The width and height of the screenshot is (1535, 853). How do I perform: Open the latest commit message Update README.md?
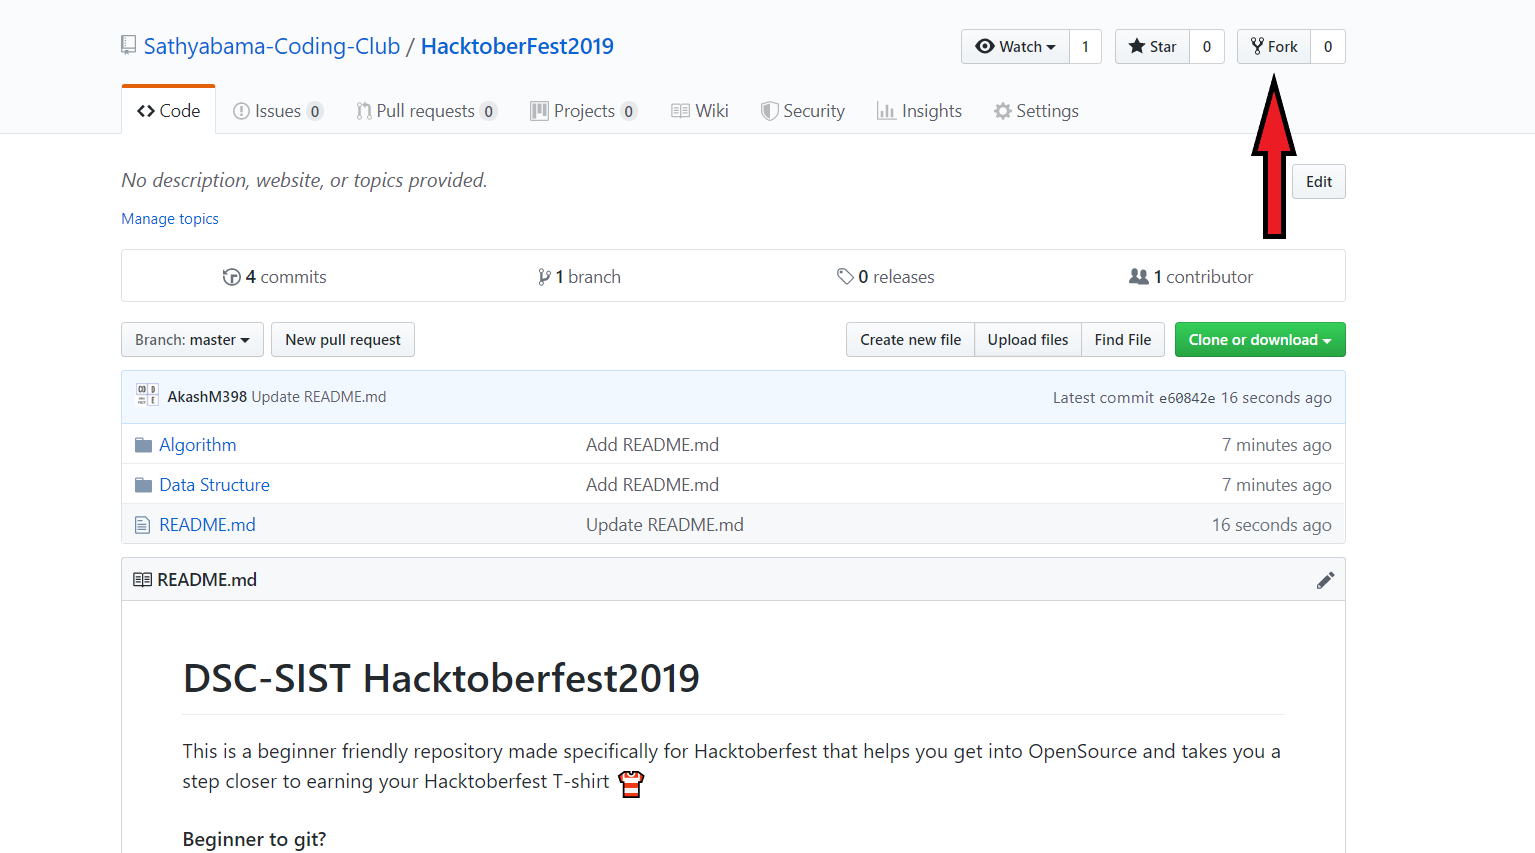pyautogui.click(x=319, y=397)
